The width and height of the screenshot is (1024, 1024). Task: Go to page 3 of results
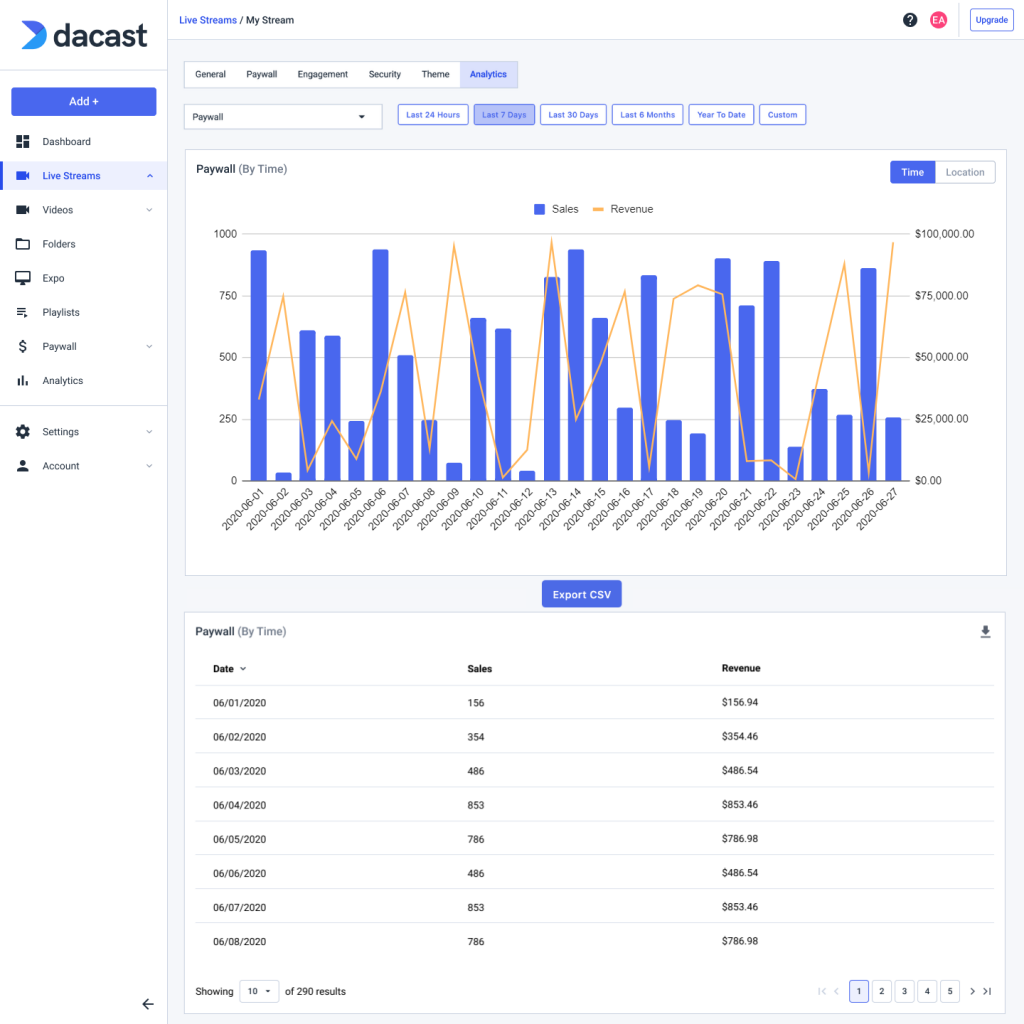(x=904, y=991)
